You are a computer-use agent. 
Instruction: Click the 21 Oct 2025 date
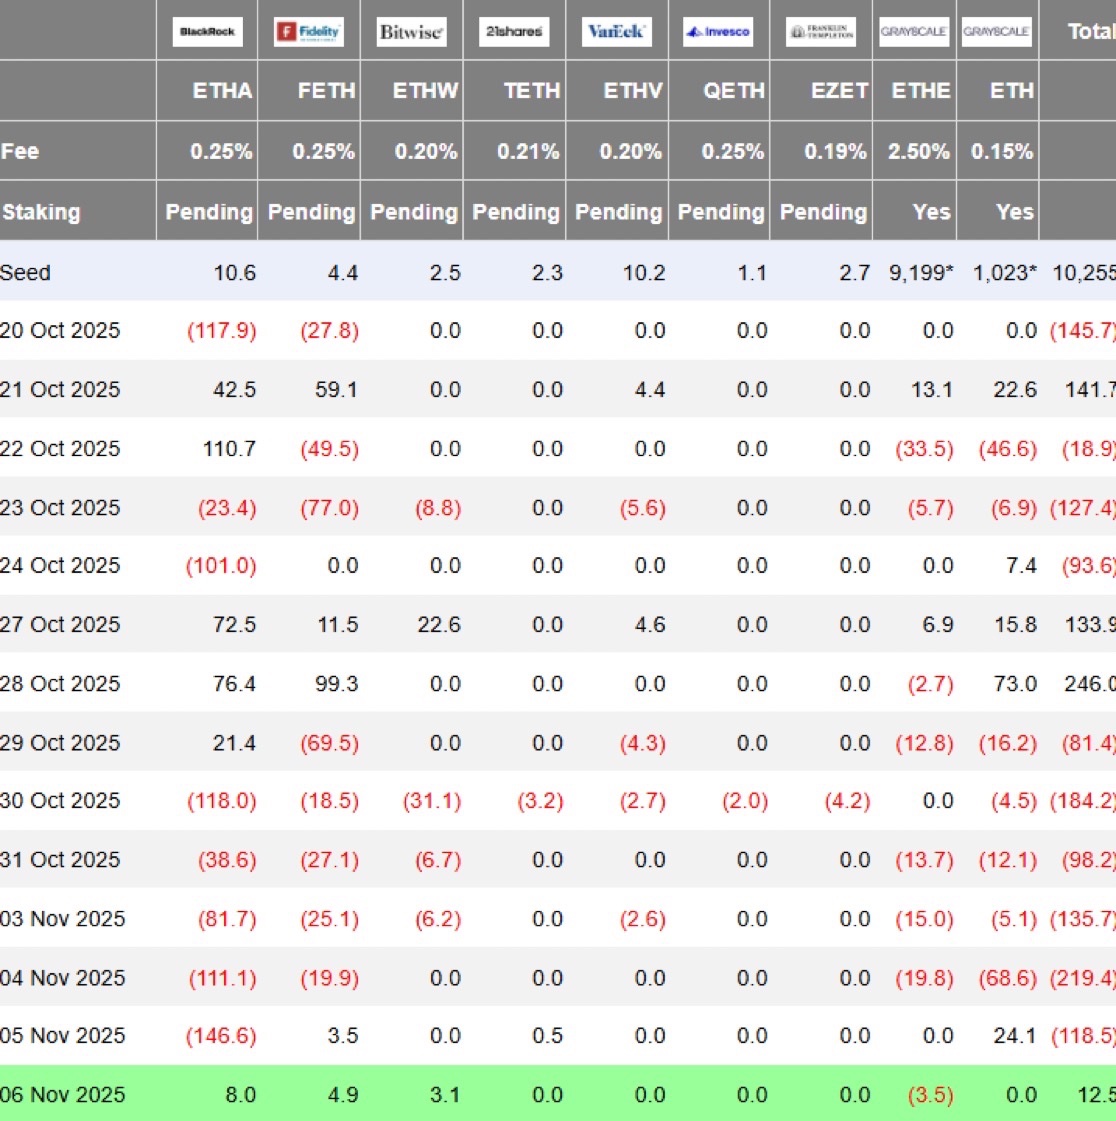coord(60,390)
